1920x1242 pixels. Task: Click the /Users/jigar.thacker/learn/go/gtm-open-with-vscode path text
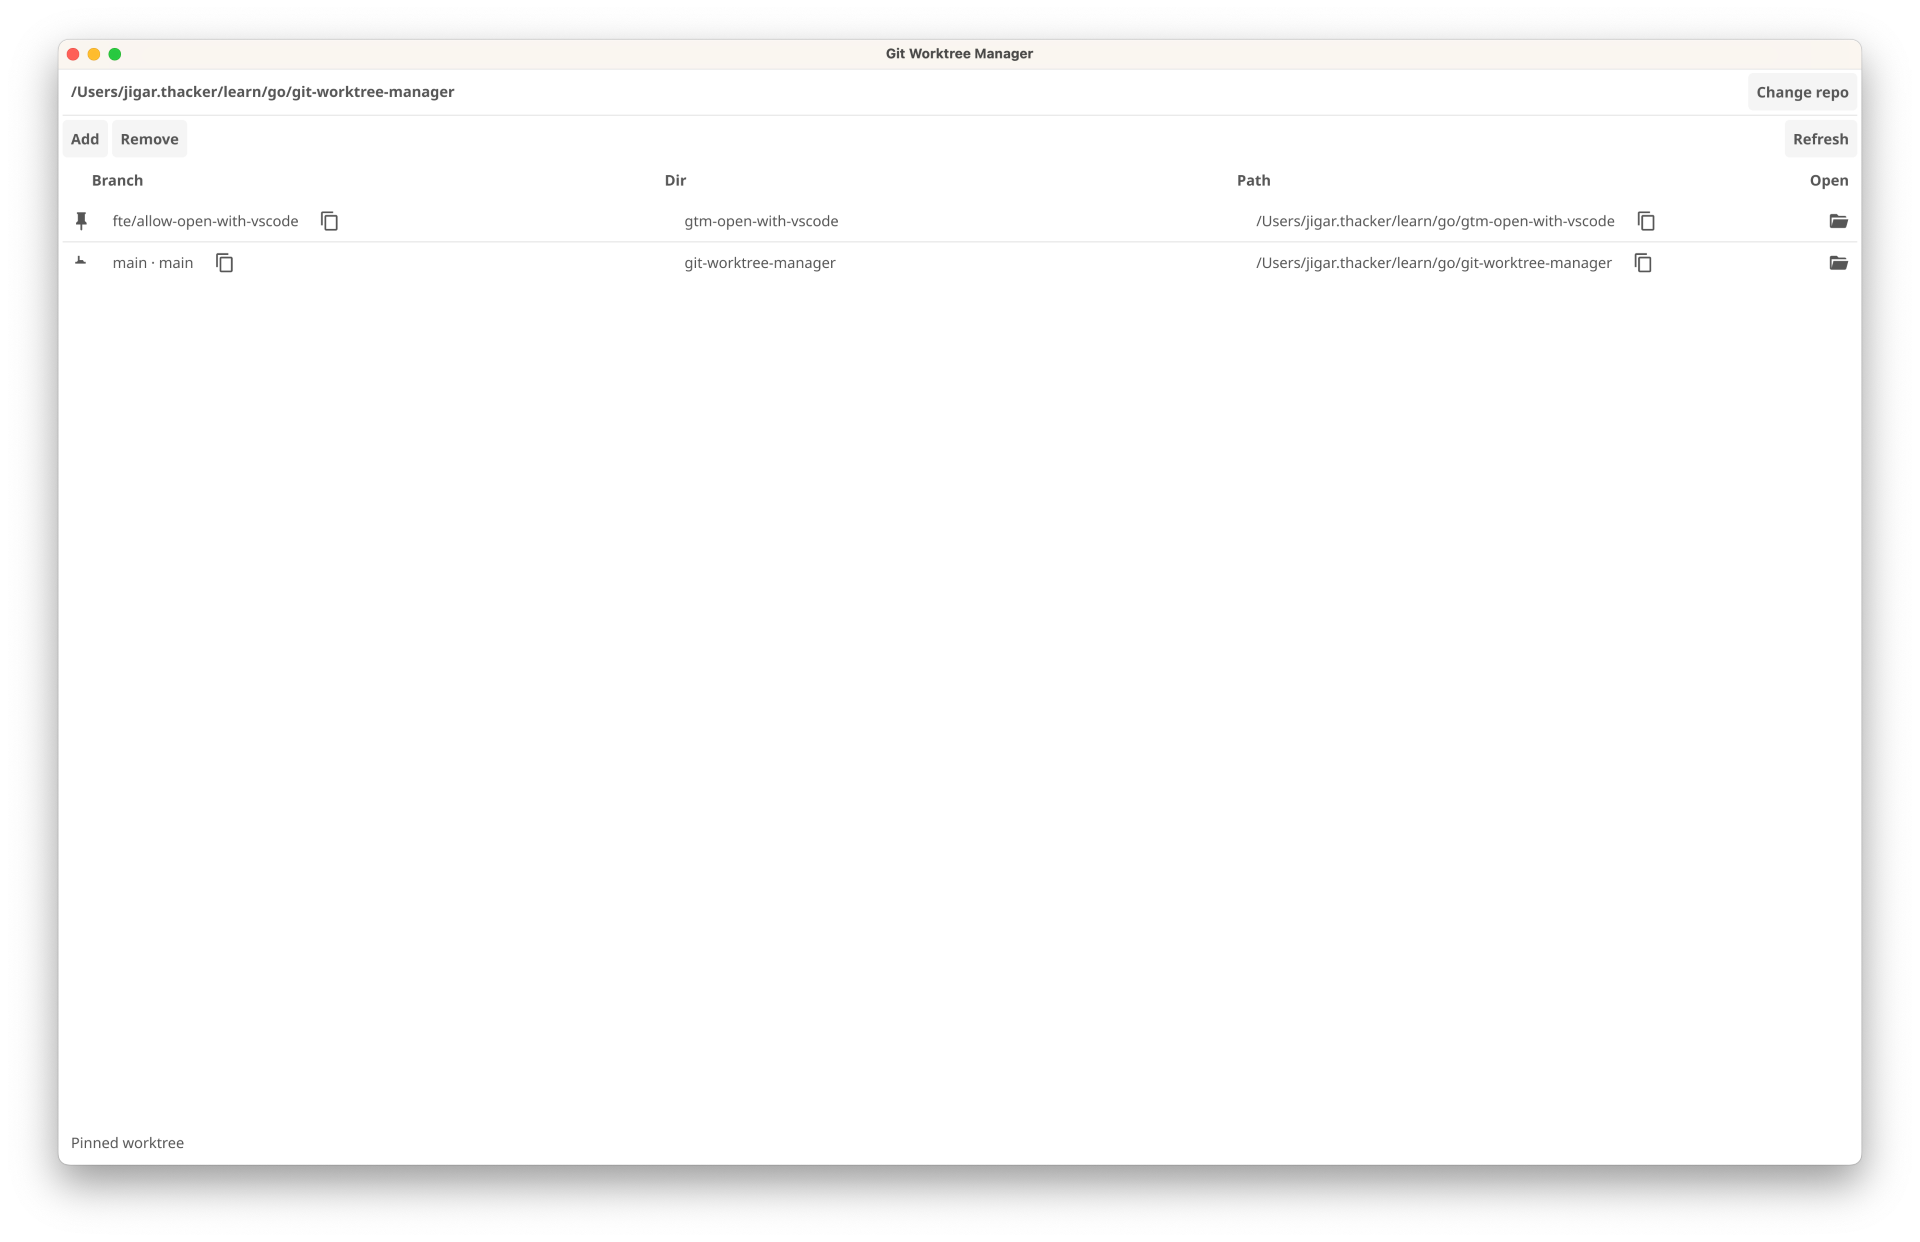(1435, 221)
